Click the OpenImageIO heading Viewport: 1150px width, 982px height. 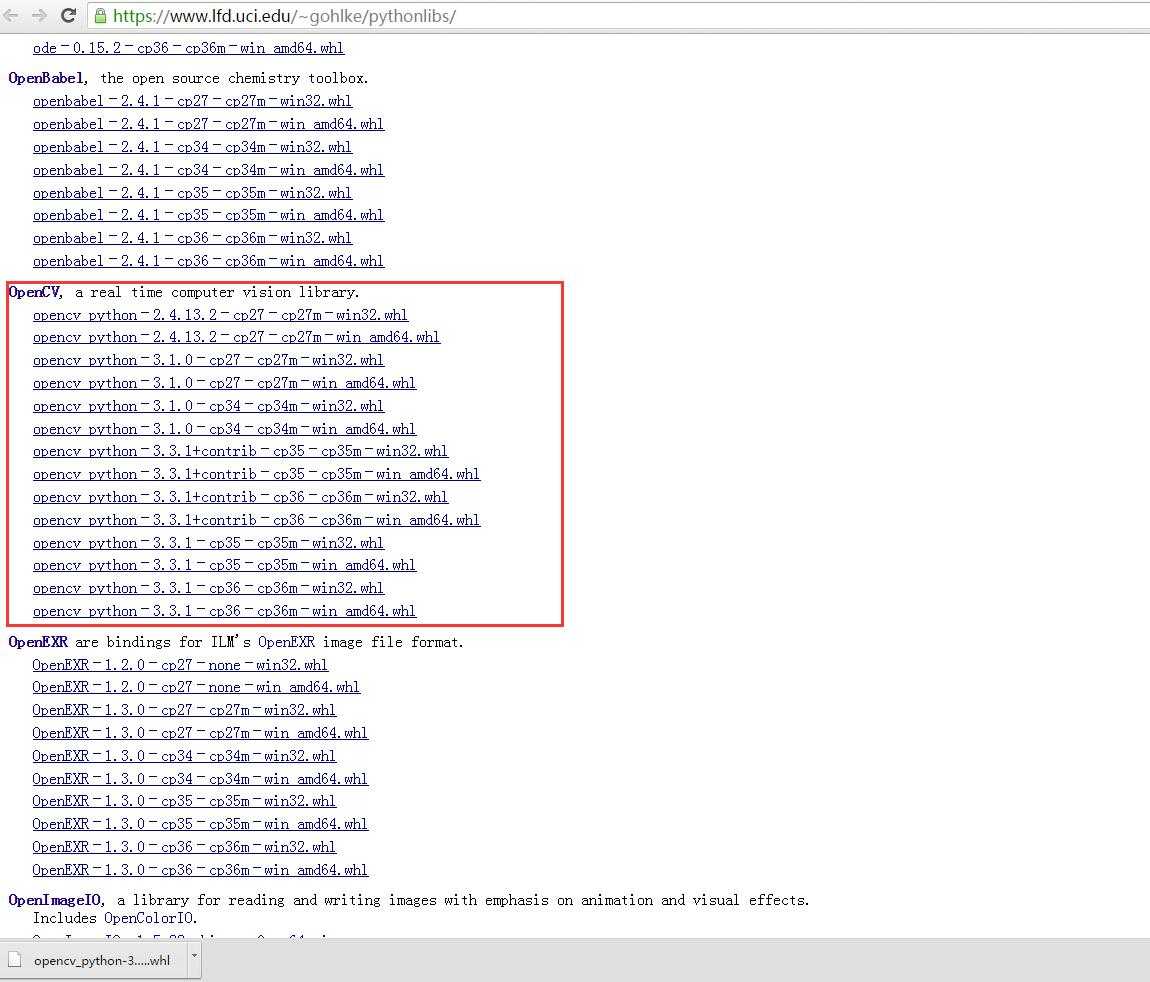[56, 900]
